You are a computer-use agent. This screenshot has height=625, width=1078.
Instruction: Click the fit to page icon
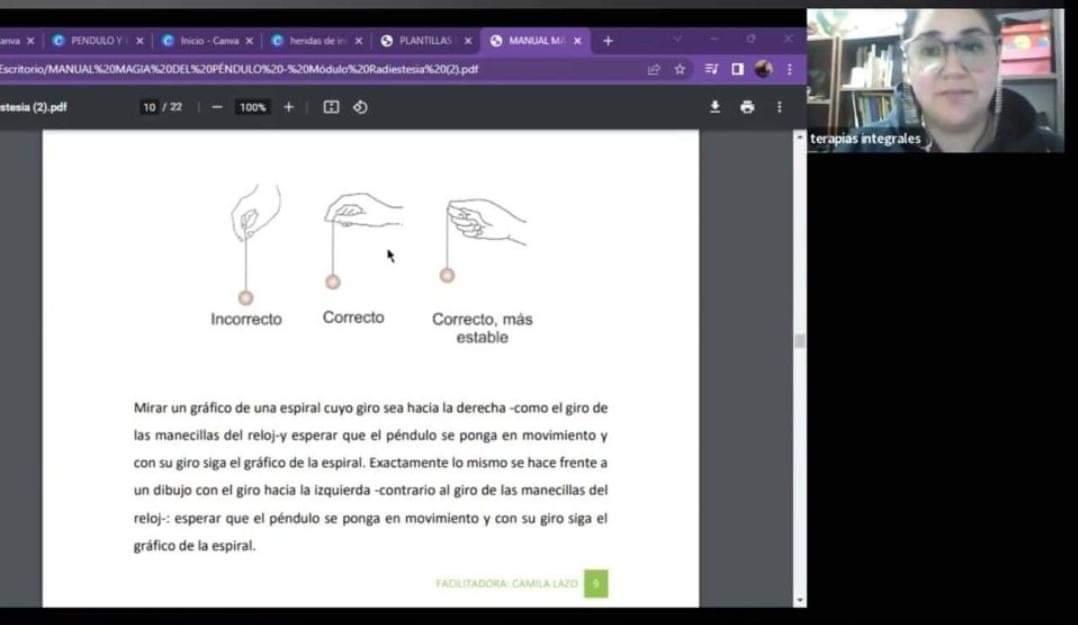[331, 107]
